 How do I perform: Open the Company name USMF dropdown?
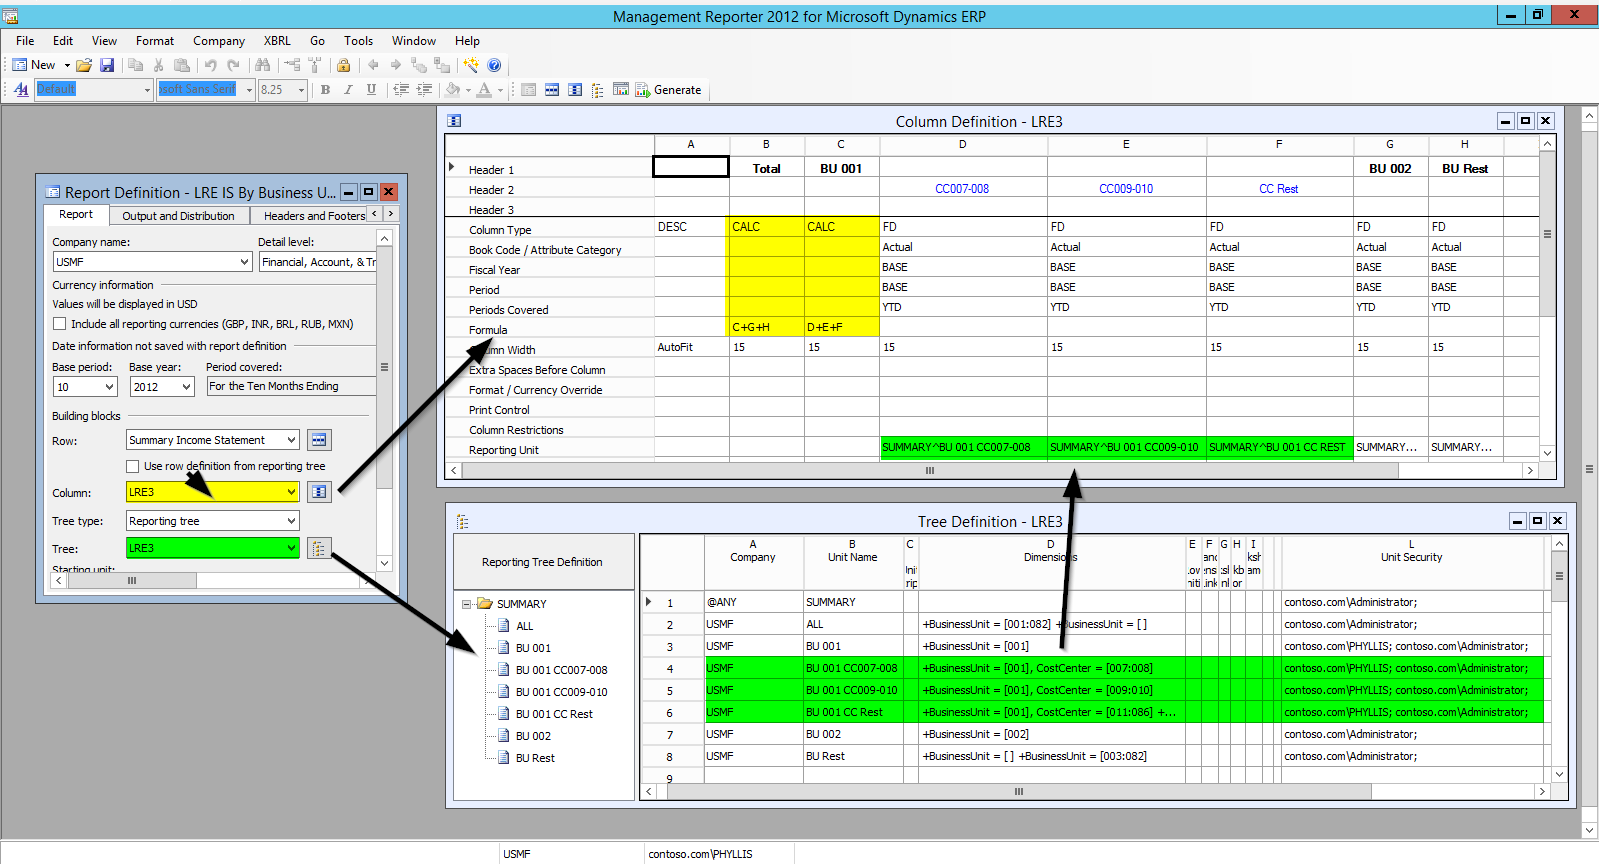[244, 262]
